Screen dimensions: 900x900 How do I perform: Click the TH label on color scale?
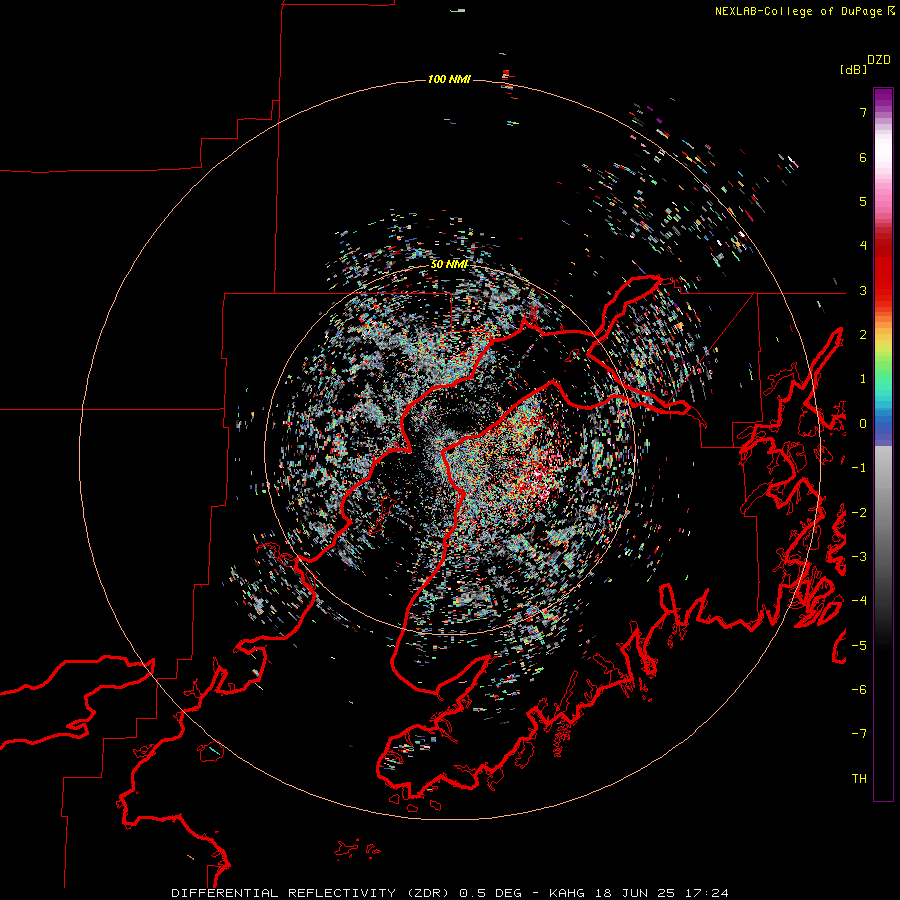click(859, 779)
